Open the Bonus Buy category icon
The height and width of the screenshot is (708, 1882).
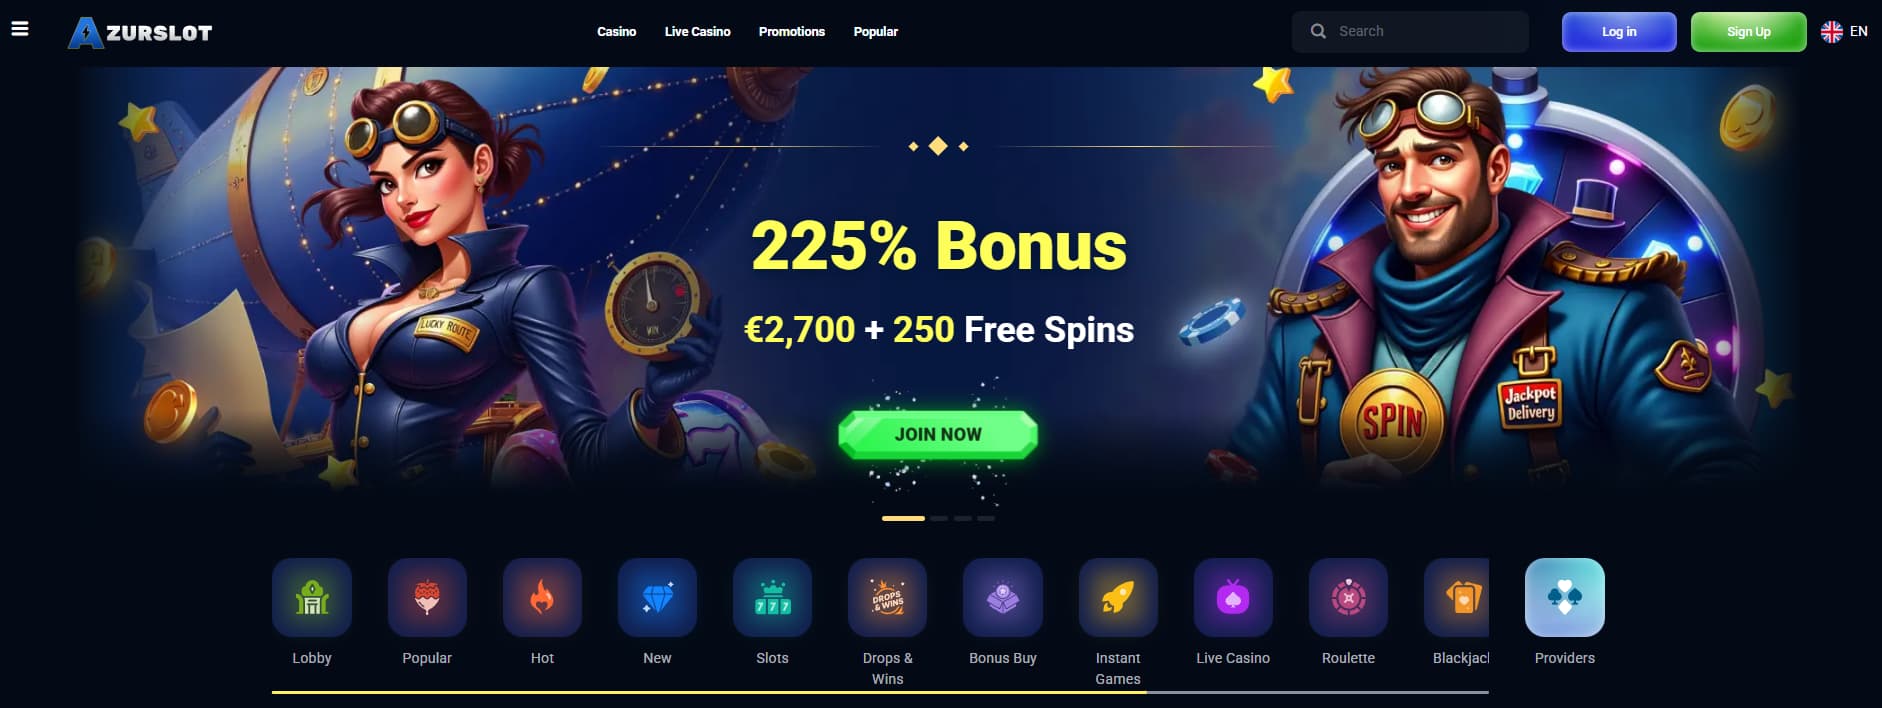click(1003, 597)
